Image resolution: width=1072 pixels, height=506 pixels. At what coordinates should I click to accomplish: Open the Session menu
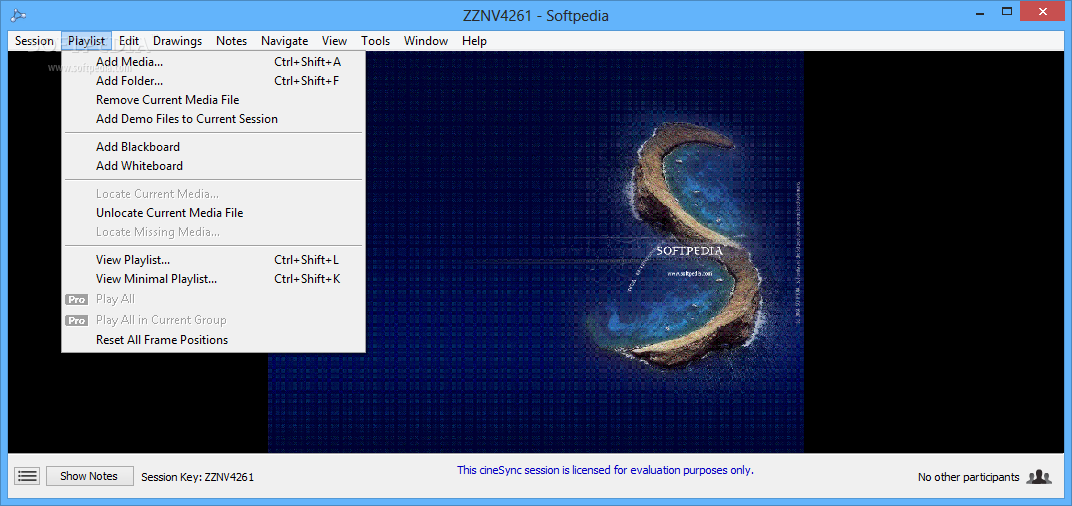(34, 41)
